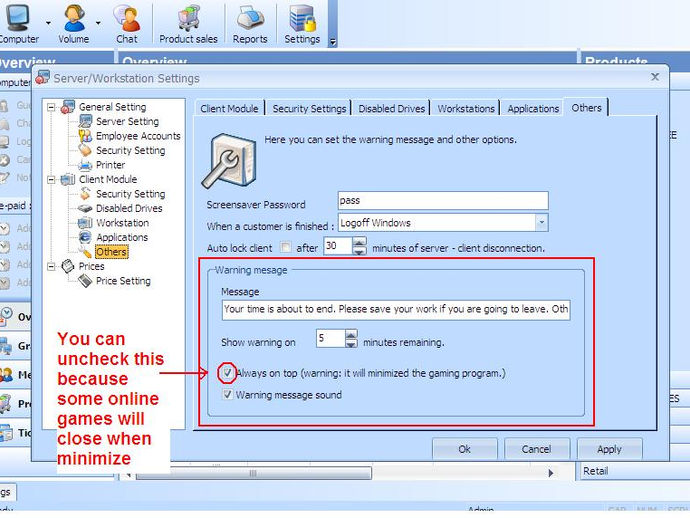The image size is (690, 518).
Task: Click scrollbar right arrow in main window
Action: coord(551,473)
